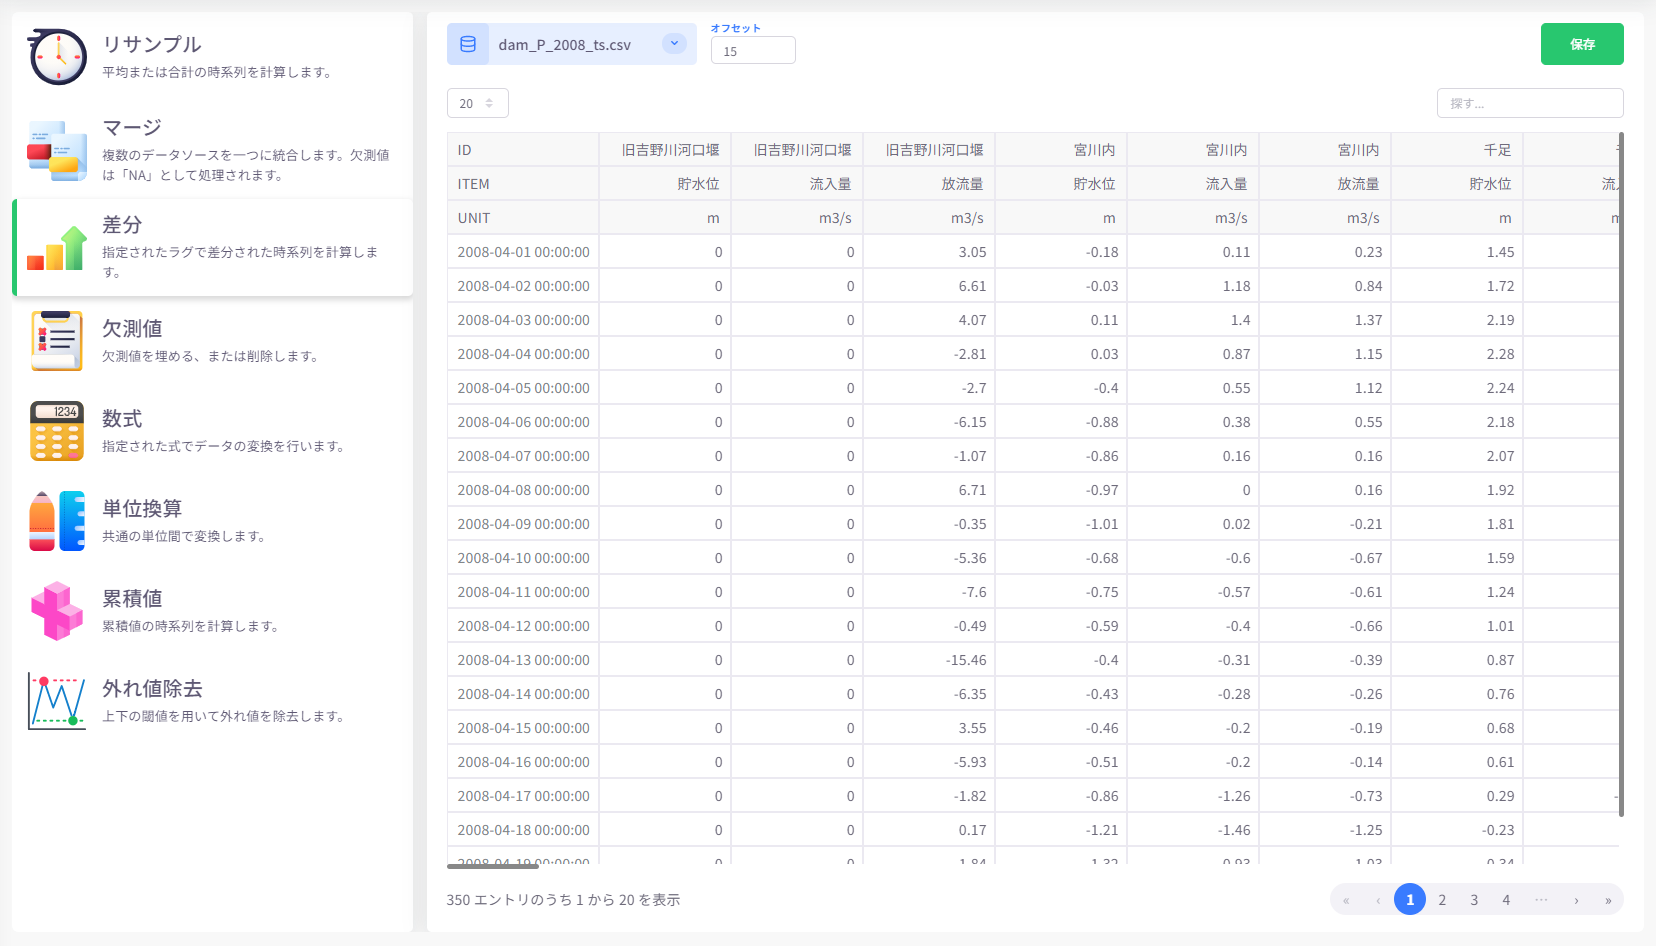This screenshot has height=946, width=1656.
Task: Open the 欠測値 menu item
Action: tap(212, 341)
